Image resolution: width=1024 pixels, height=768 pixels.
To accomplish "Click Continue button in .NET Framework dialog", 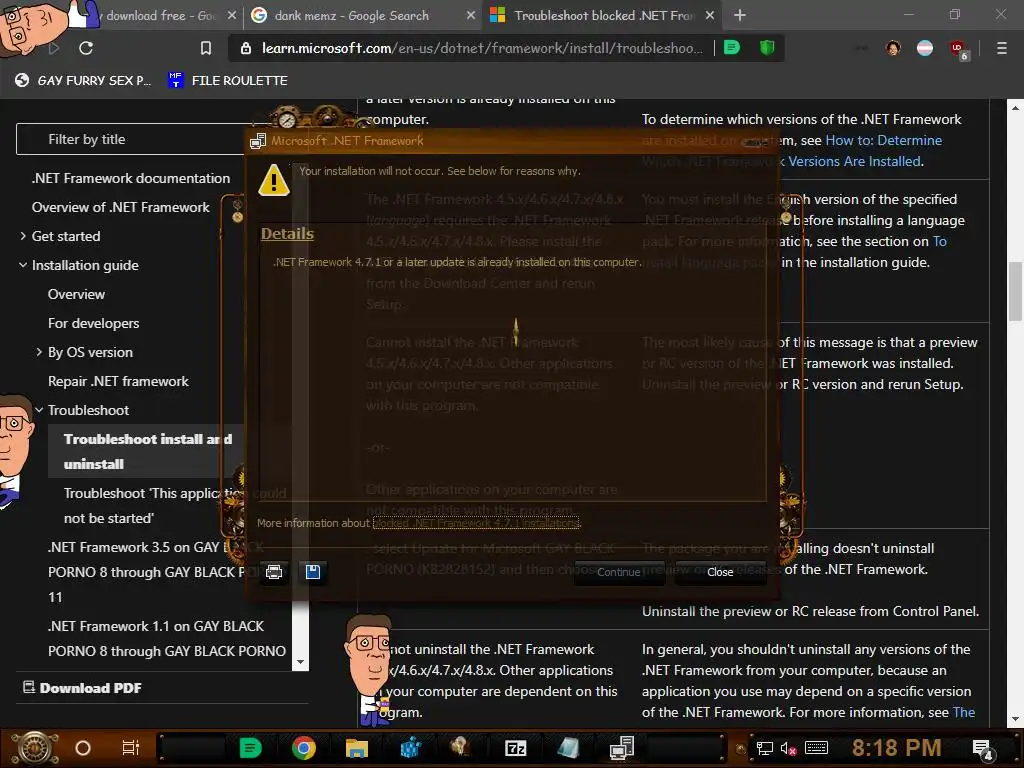I will coord(618,572).
